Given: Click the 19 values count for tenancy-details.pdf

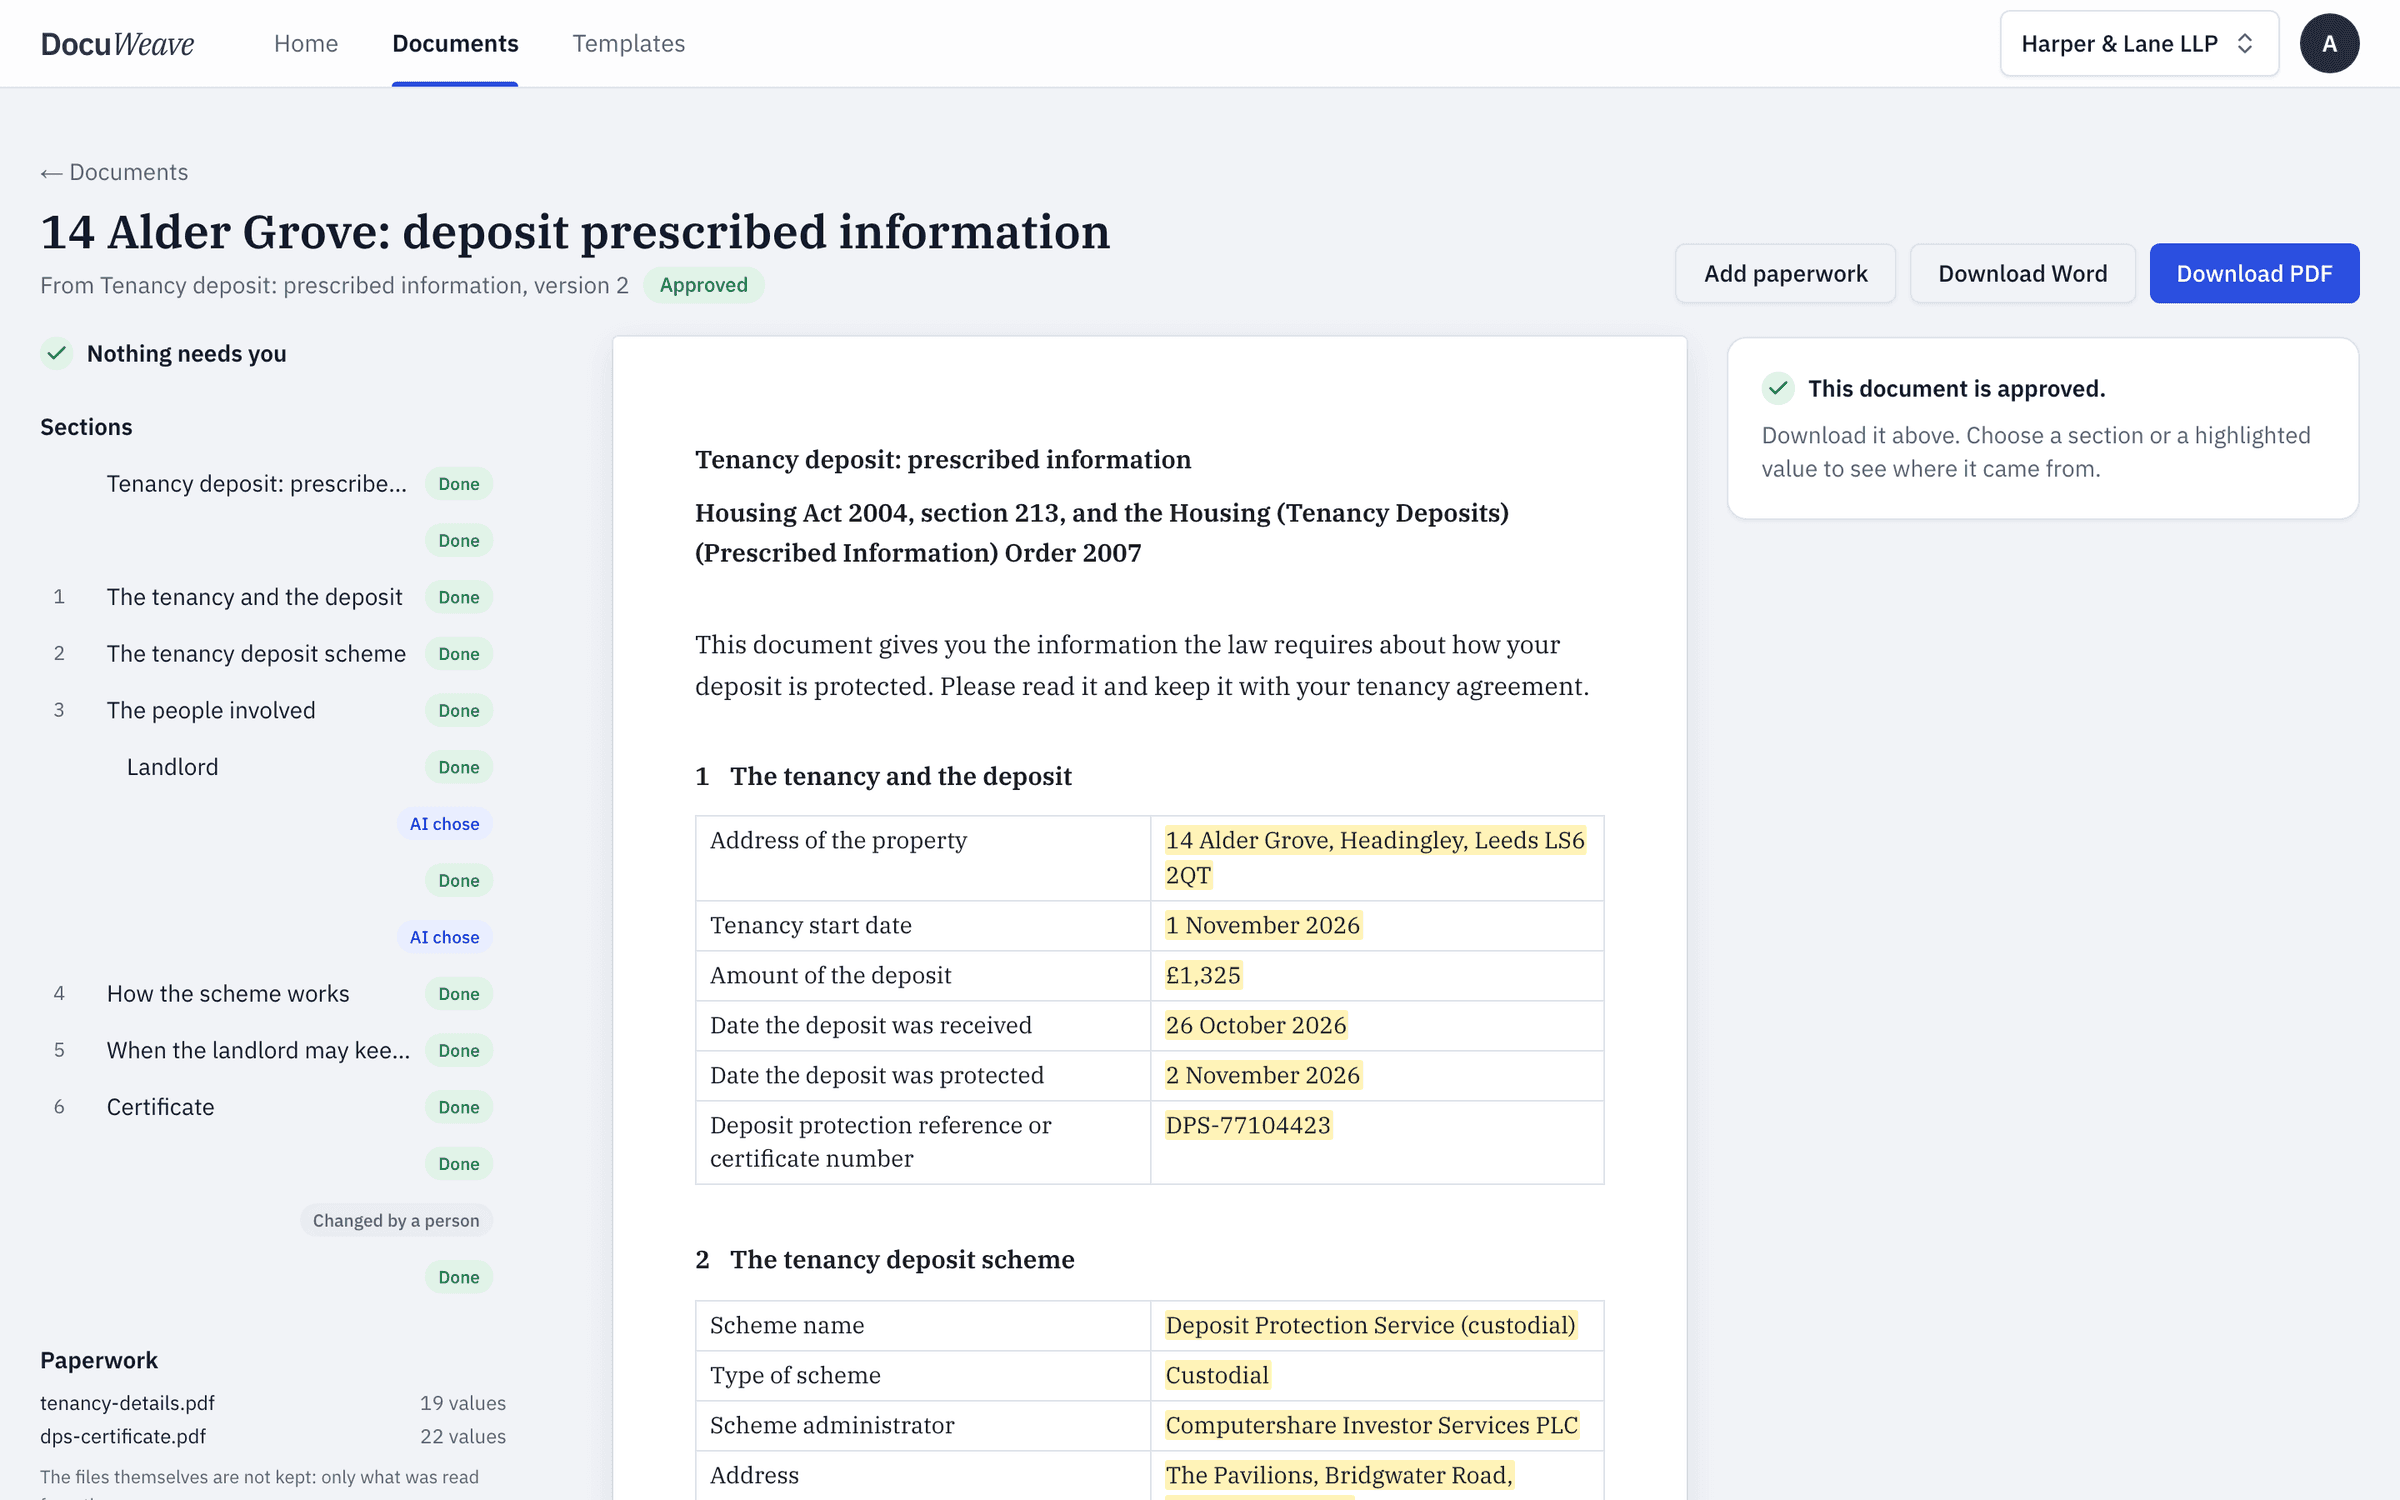Looking at the screenshot, I should click(463, 1403).
